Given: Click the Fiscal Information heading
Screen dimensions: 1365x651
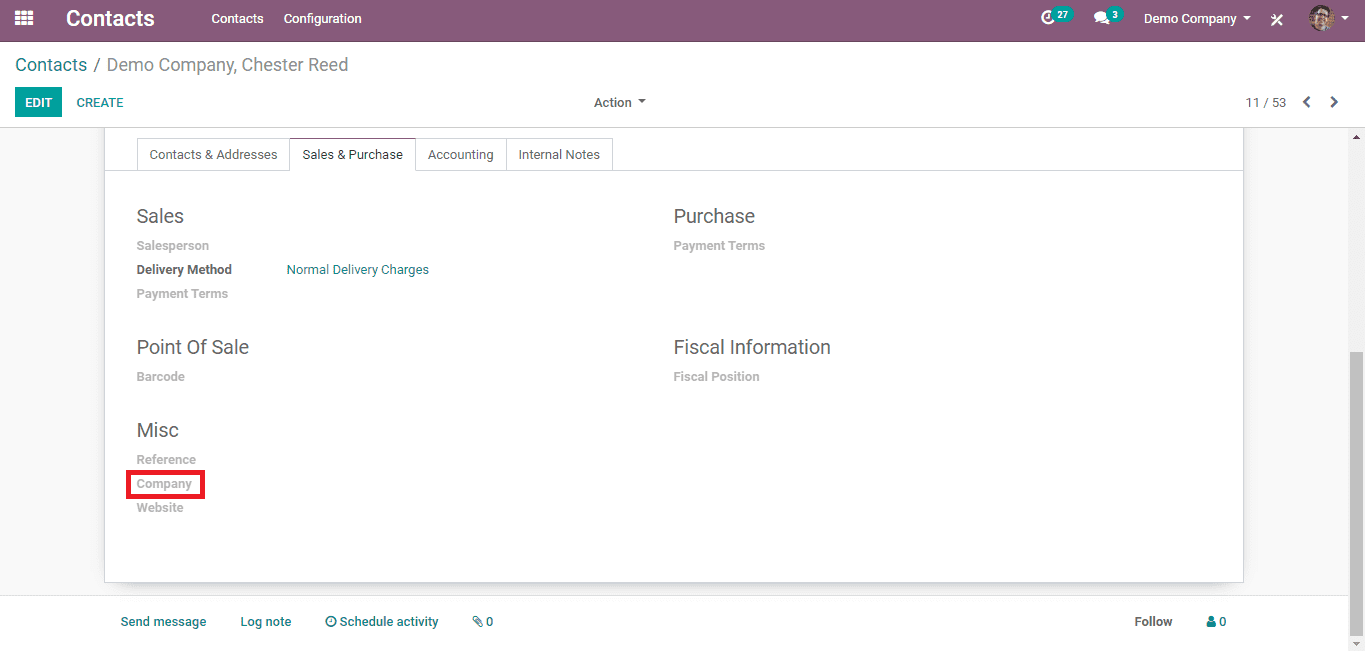Looking at the screenshot, I should pyautogui.click(x=752, y=347).
